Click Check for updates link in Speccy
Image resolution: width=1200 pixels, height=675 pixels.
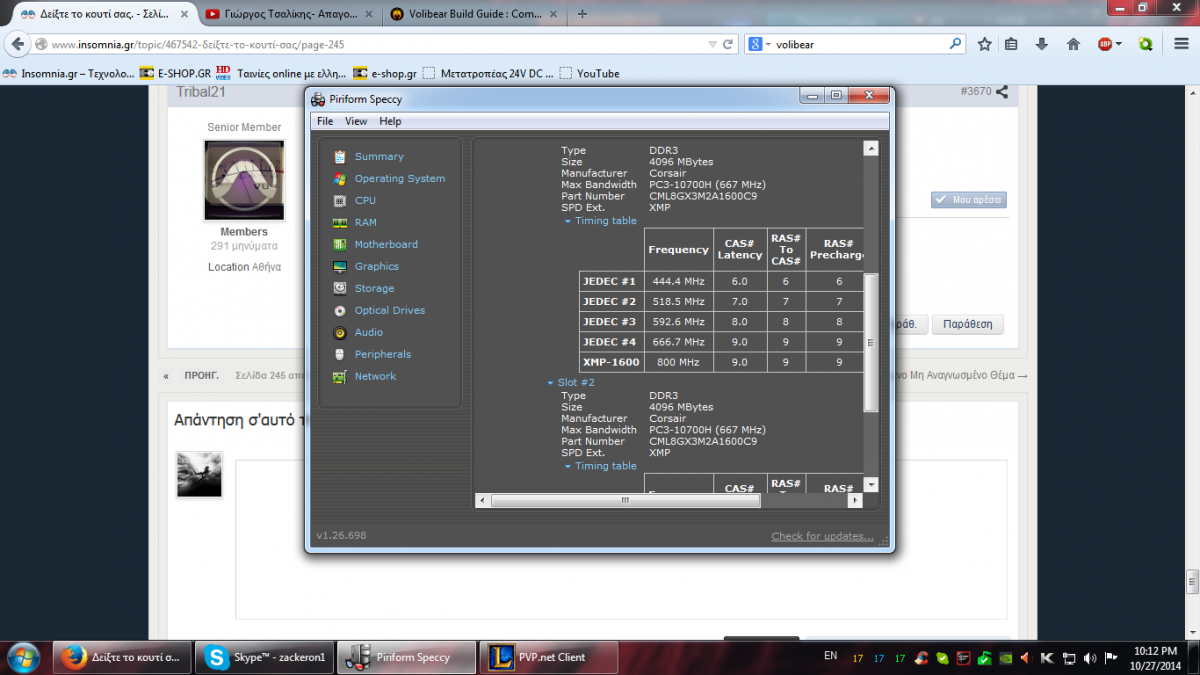pos(822,536)
